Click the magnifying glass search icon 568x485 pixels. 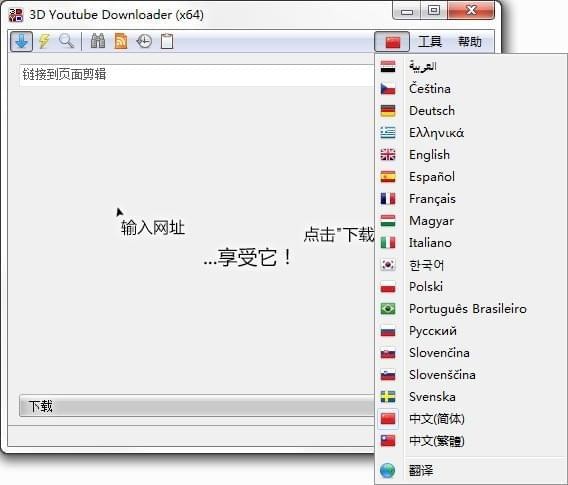pos(66,41)
